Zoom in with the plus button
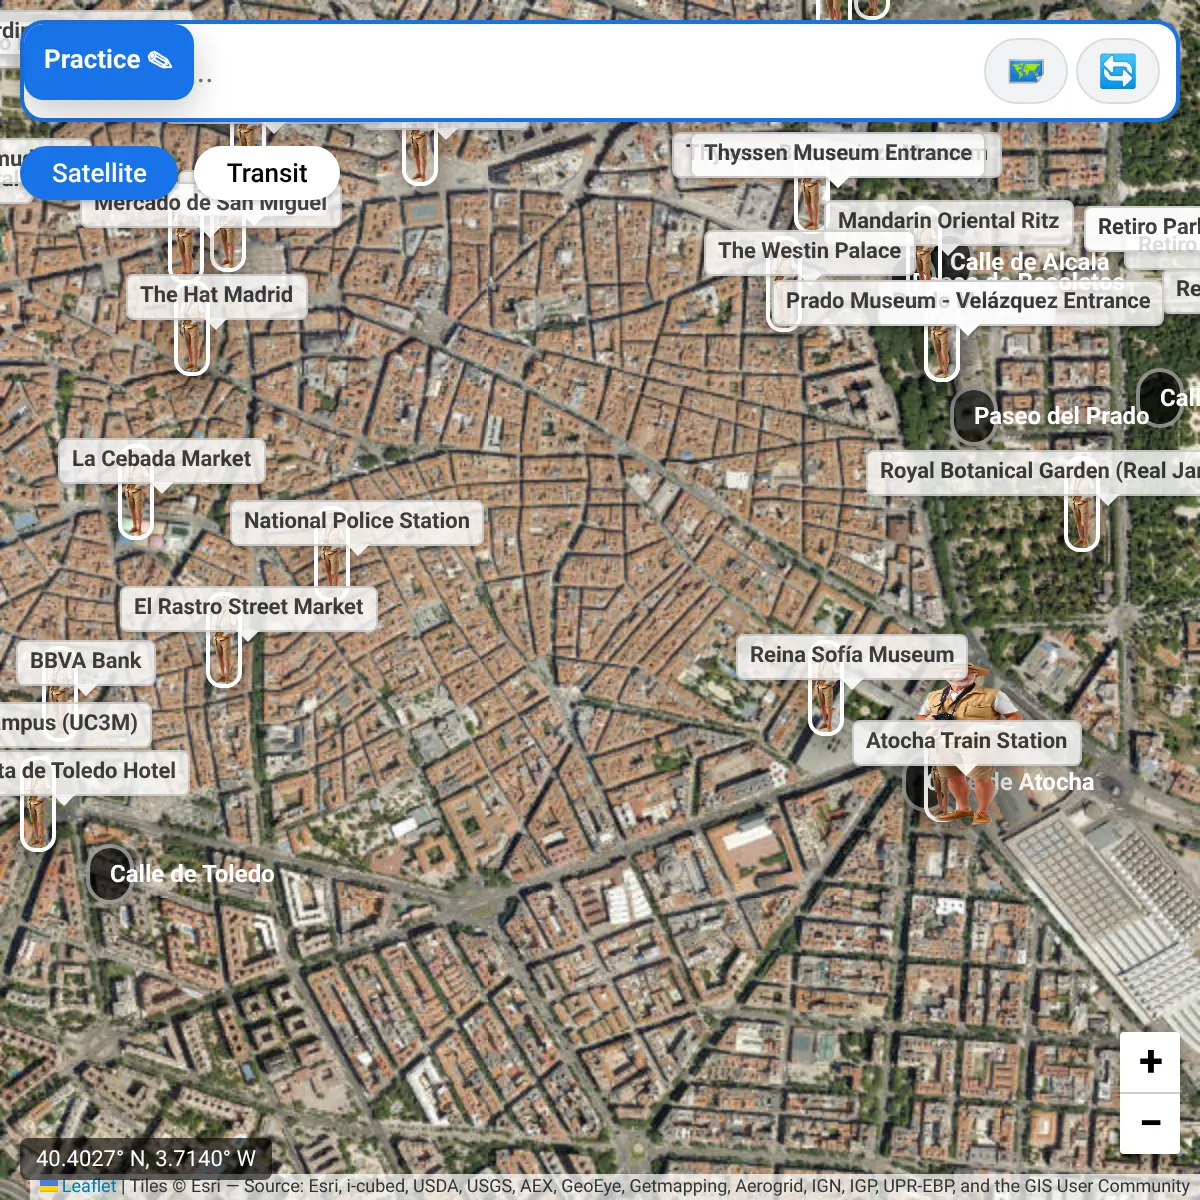Viewport: 1200px width, 1200px height. click(x=1150, y=1061)
